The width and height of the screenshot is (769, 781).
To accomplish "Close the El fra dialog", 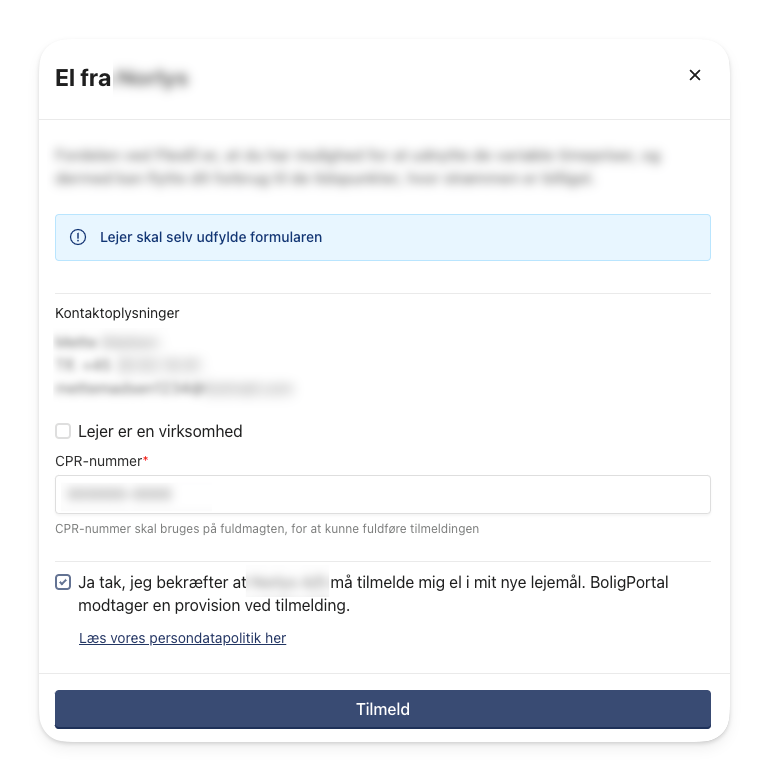I will pos(694,75).
